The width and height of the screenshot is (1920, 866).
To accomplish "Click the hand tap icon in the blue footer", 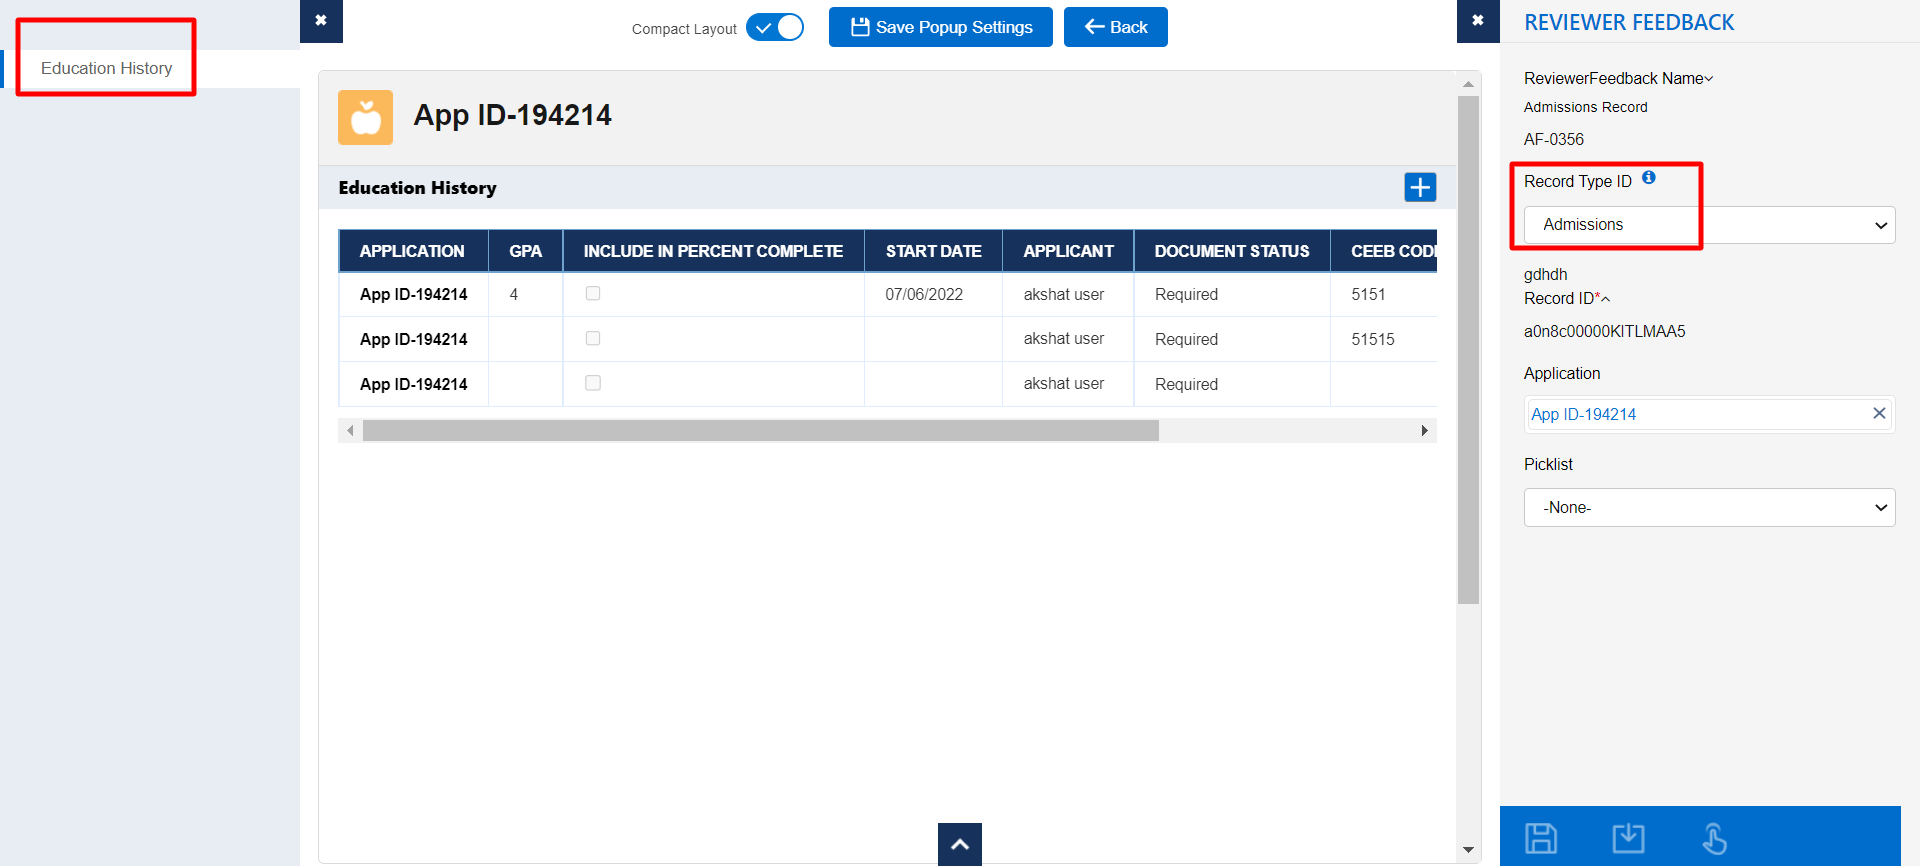I will click(x=1715, y=838).
